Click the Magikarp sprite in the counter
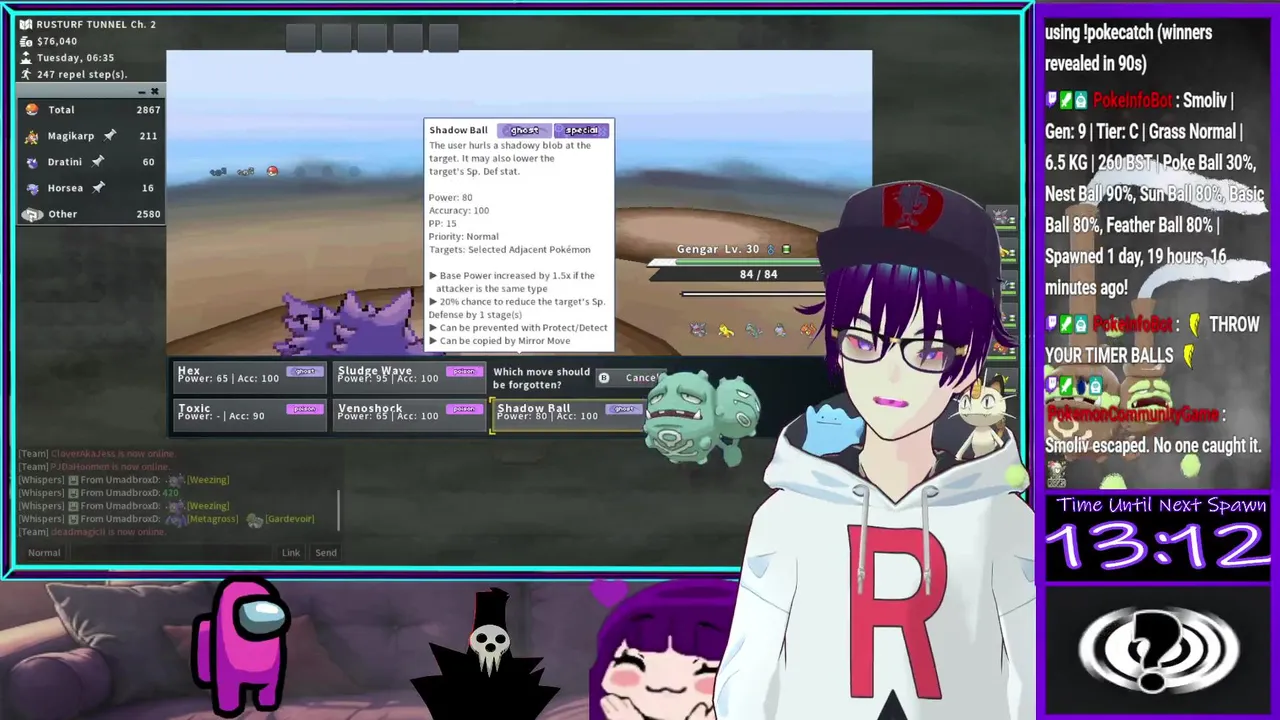This screenshot has height=720, width=1280. pyautogui.click(x=32, y=136)
